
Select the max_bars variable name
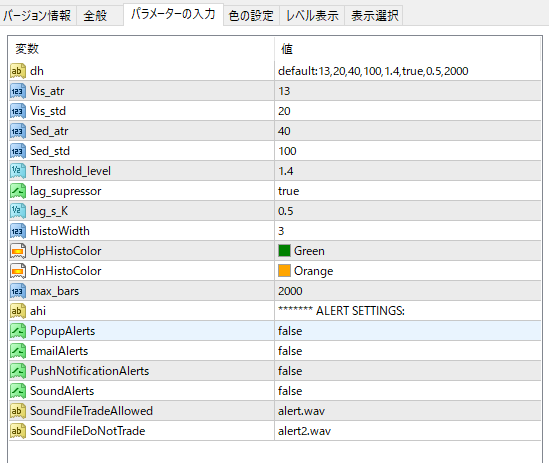[x=55, y=291]
